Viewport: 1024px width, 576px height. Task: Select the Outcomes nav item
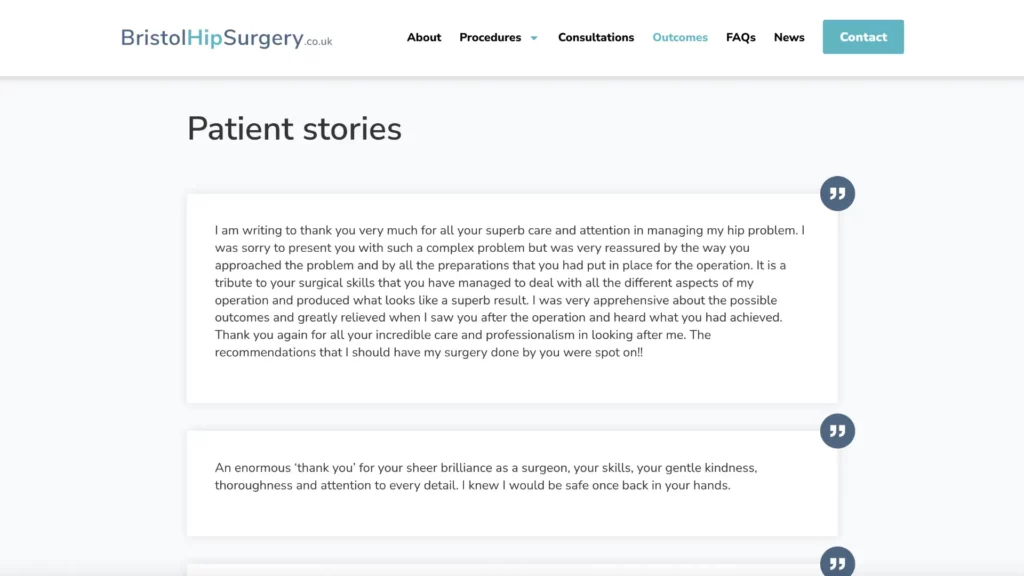point(680,37)
